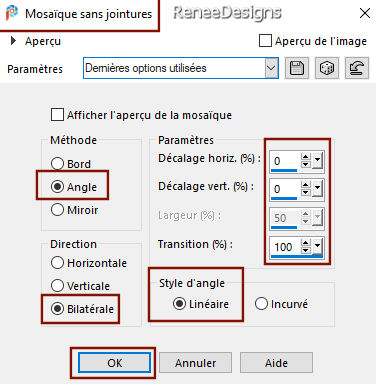
Task: Decrease Décalage vert. value with down arrow
Action: (x=306, y=193)
